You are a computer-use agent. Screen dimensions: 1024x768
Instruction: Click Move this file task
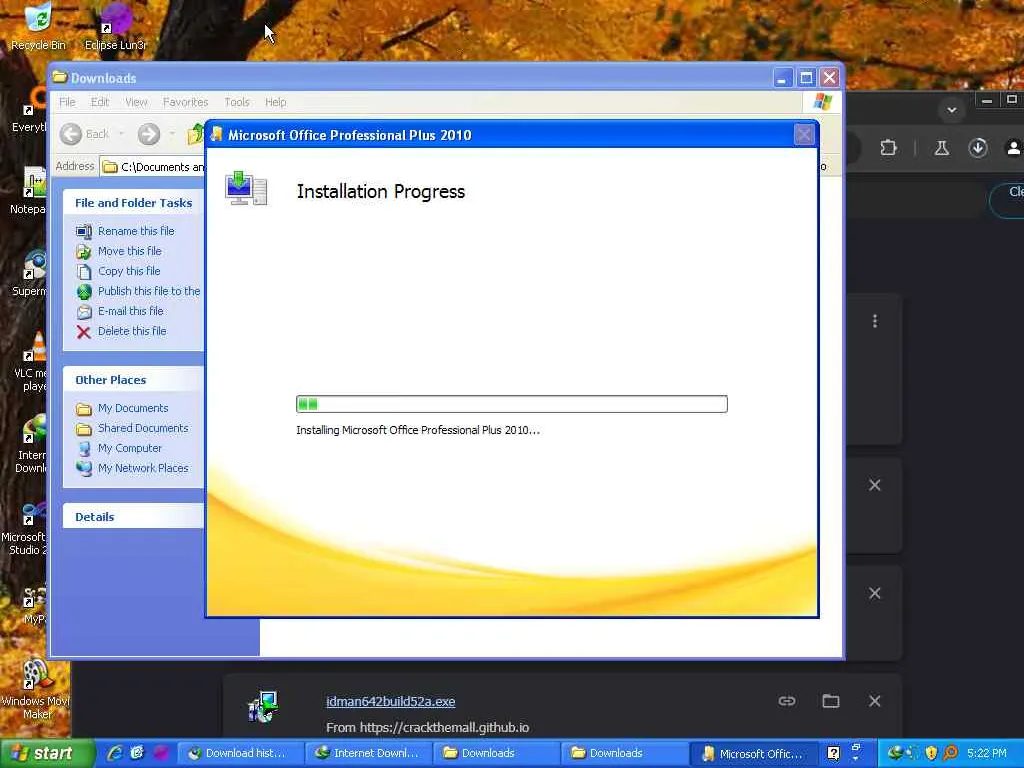tap(129, 251)
